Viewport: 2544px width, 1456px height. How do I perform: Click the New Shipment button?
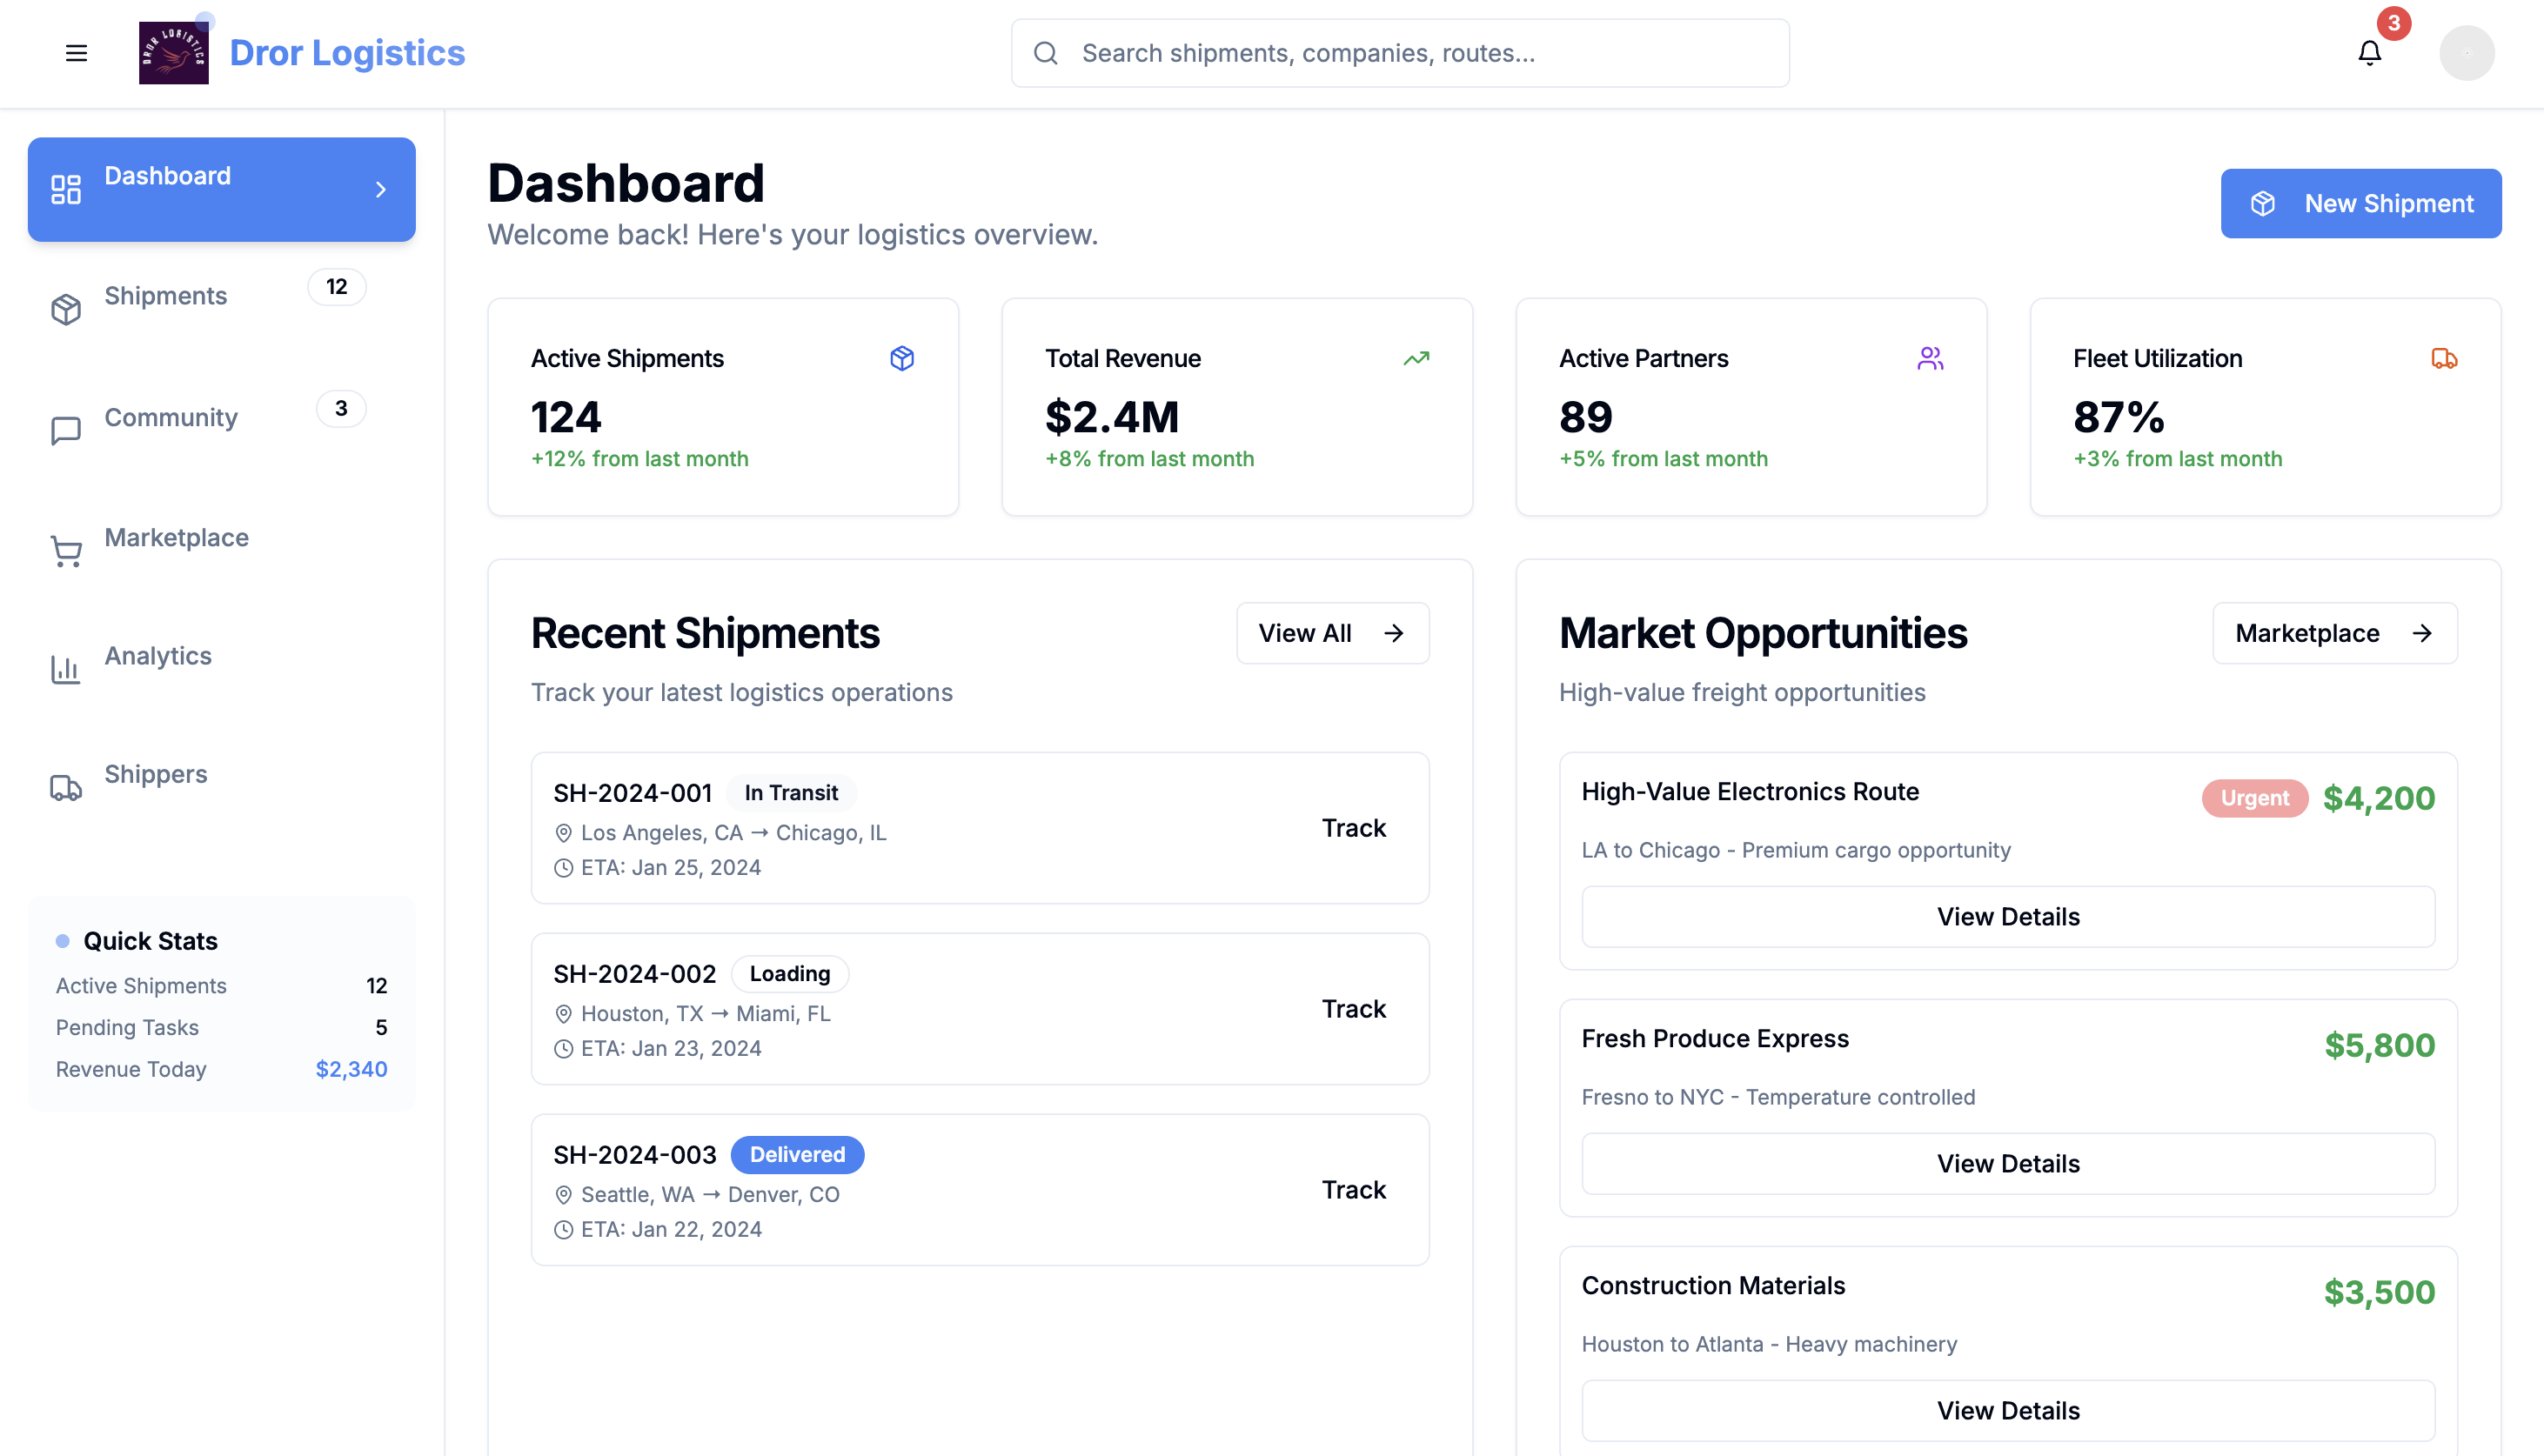[x=2360, y=203]
